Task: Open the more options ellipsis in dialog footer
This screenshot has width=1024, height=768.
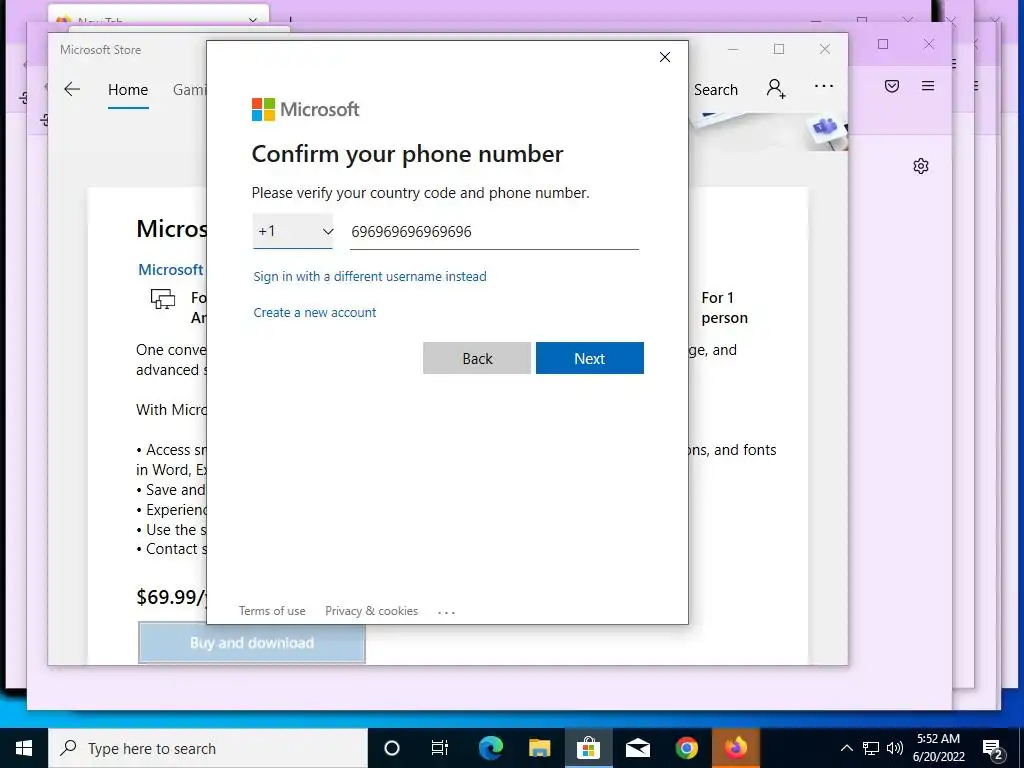Action: 447,612
